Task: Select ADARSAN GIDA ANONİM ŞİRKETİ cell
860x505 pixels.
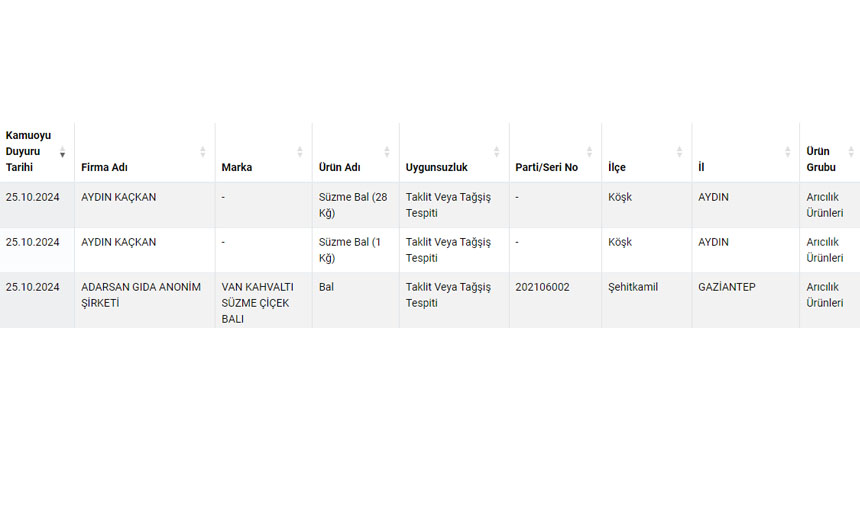Action: (x=141, y=295)
